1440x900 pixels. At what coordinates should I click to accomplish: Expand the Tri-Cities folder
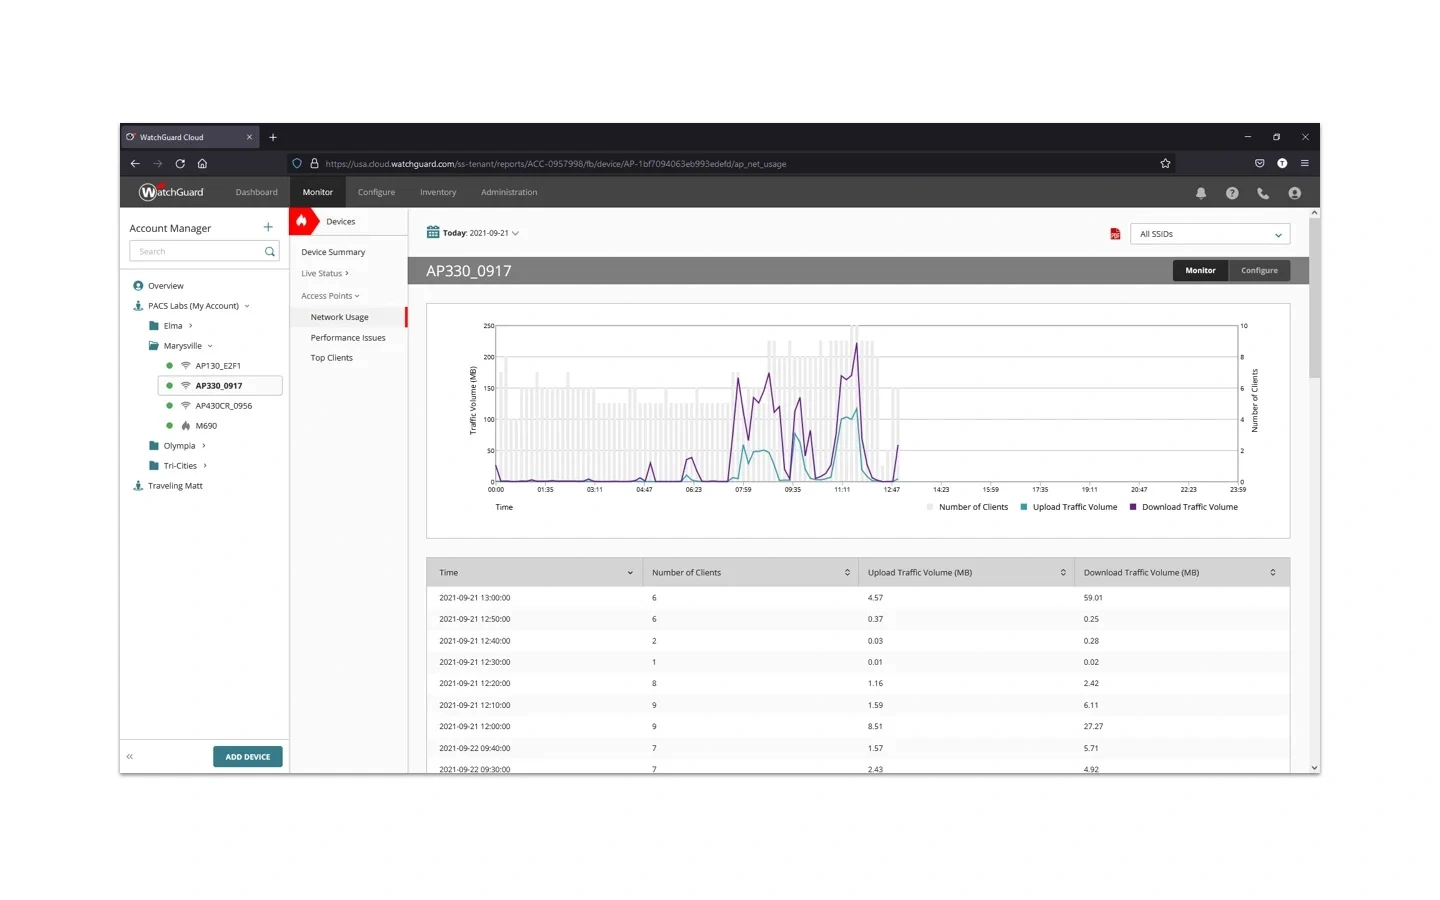point(205,466)
